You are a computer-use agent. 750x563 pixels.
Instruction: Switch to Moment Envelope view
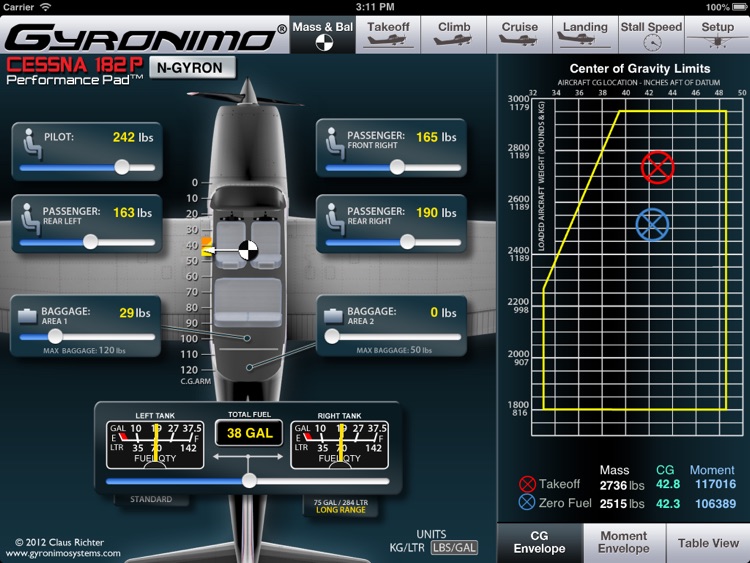coord(624,543)
